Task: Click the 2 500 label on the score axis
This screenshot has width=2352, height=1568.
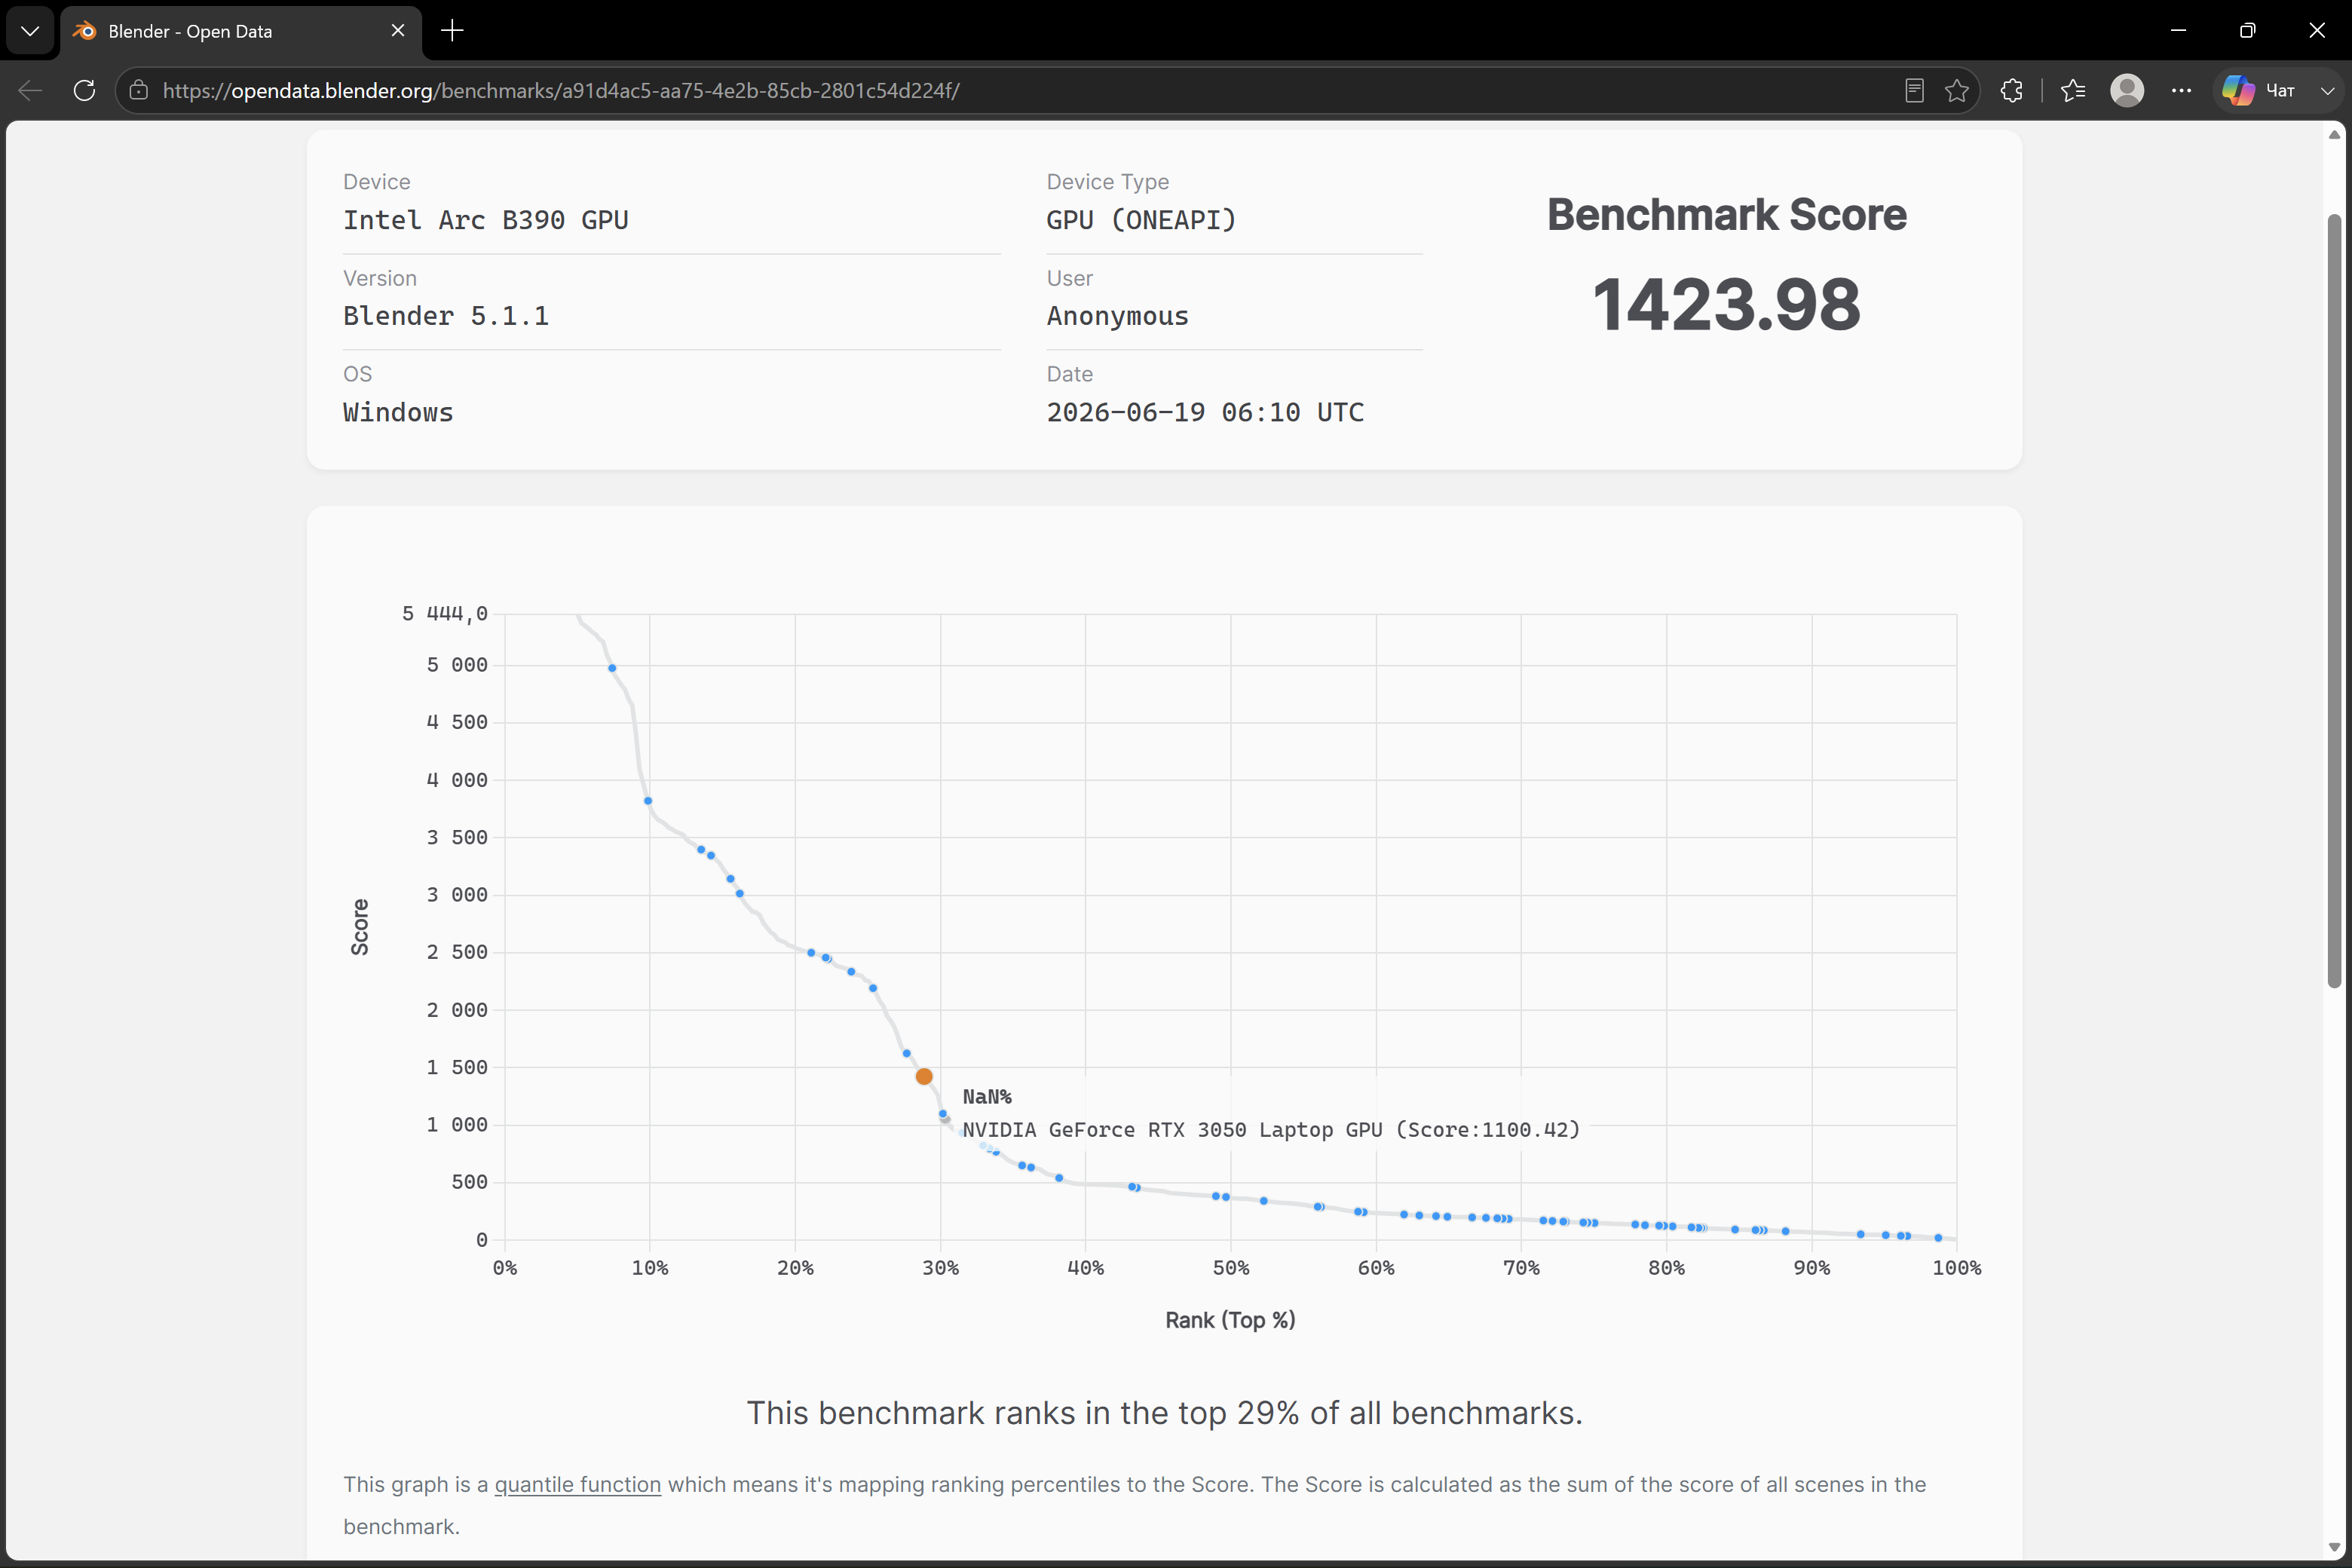Action: click(x=457, y=952)
